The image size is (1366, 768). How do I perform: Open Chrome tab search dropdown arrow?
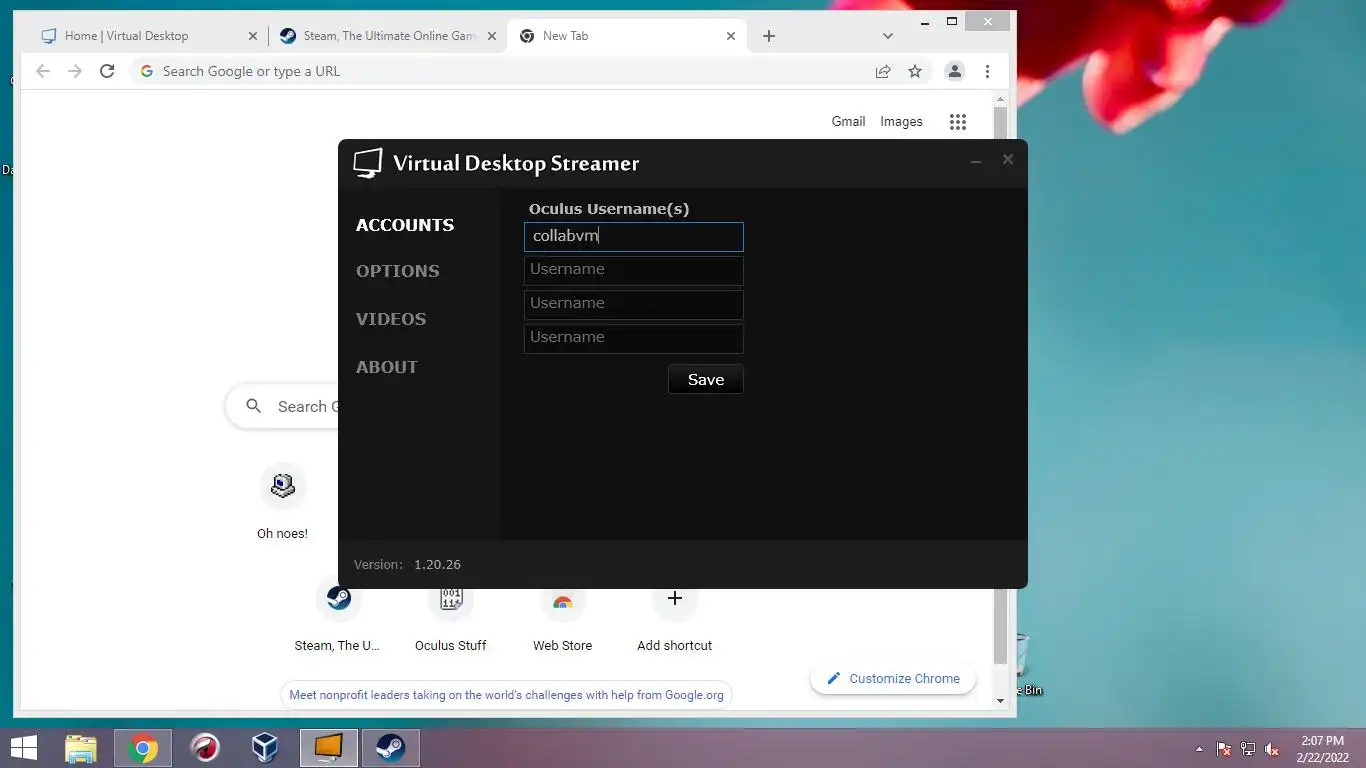click(888, 36)
